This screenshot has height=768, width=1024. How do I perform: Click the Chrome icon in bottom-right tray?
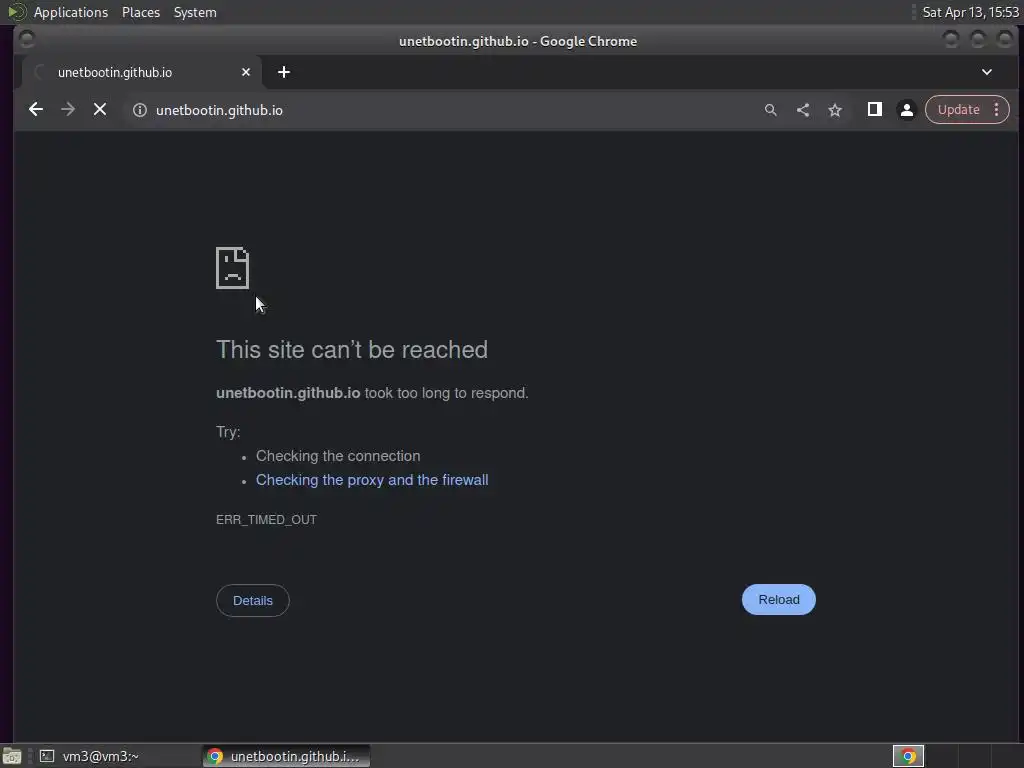coord(908,756)
